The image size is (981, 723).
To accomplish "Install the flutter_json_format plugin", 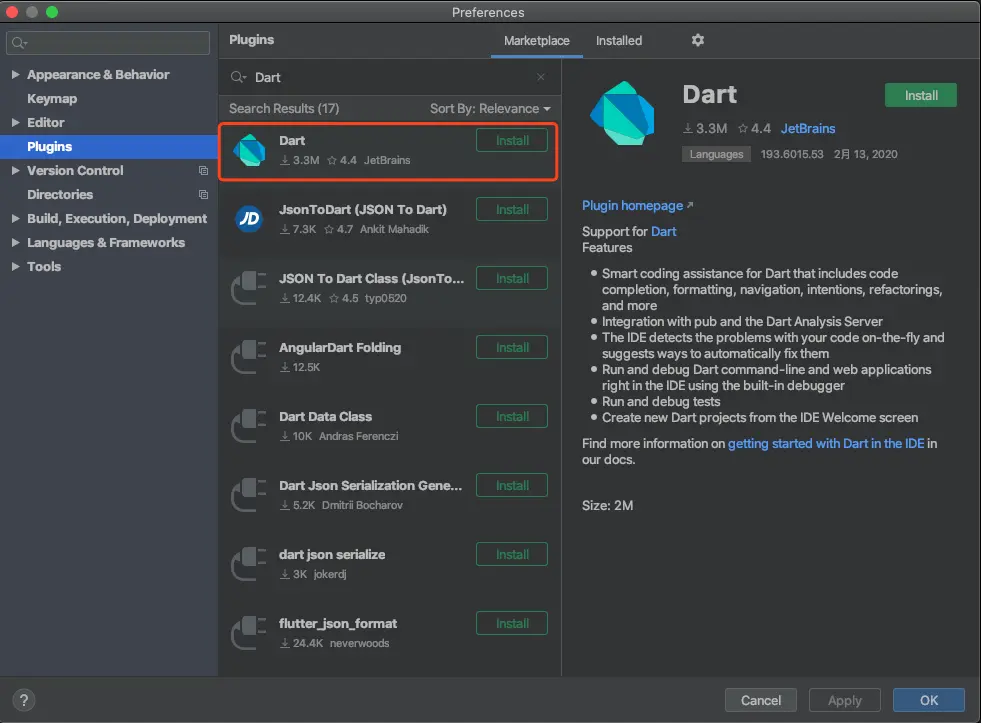I will pyautogui.click(x=512, y=624).
